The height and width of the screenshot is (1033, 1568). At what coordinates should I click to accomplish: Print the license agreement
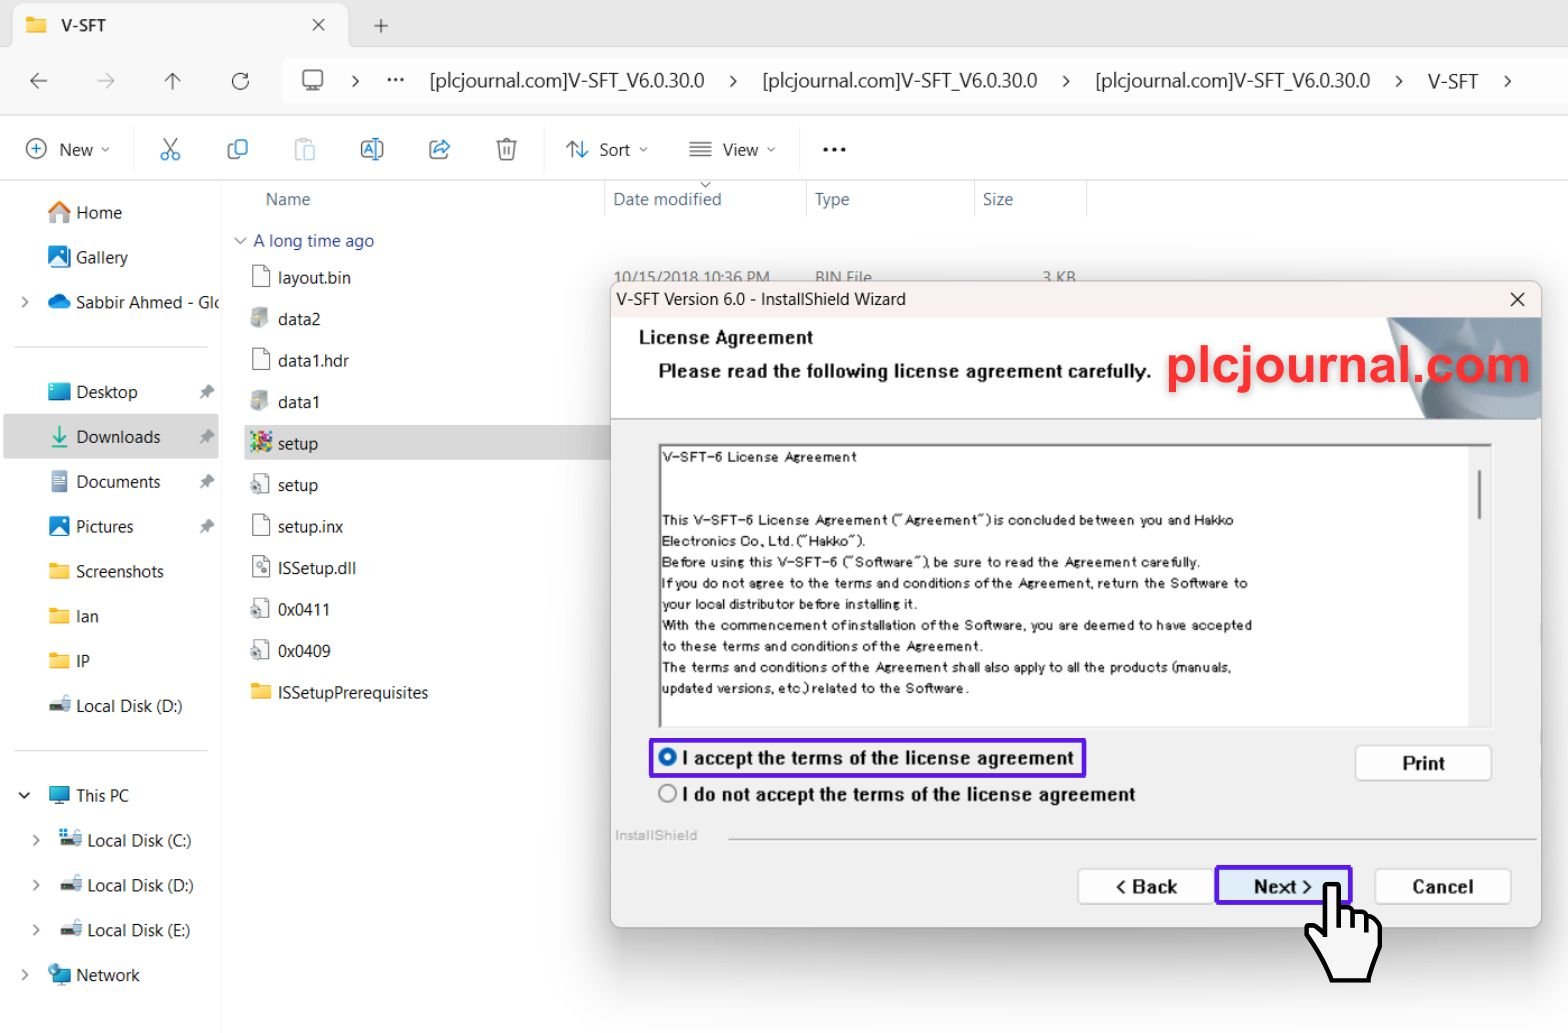click(x=1423, y=763)
